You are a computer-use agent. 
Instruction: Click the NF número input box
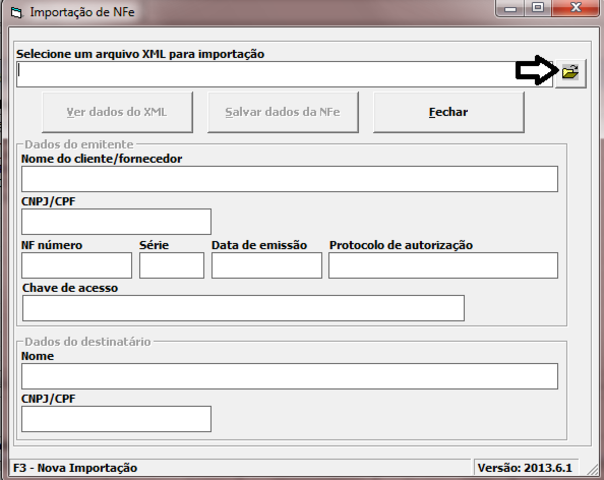[77, 265]
